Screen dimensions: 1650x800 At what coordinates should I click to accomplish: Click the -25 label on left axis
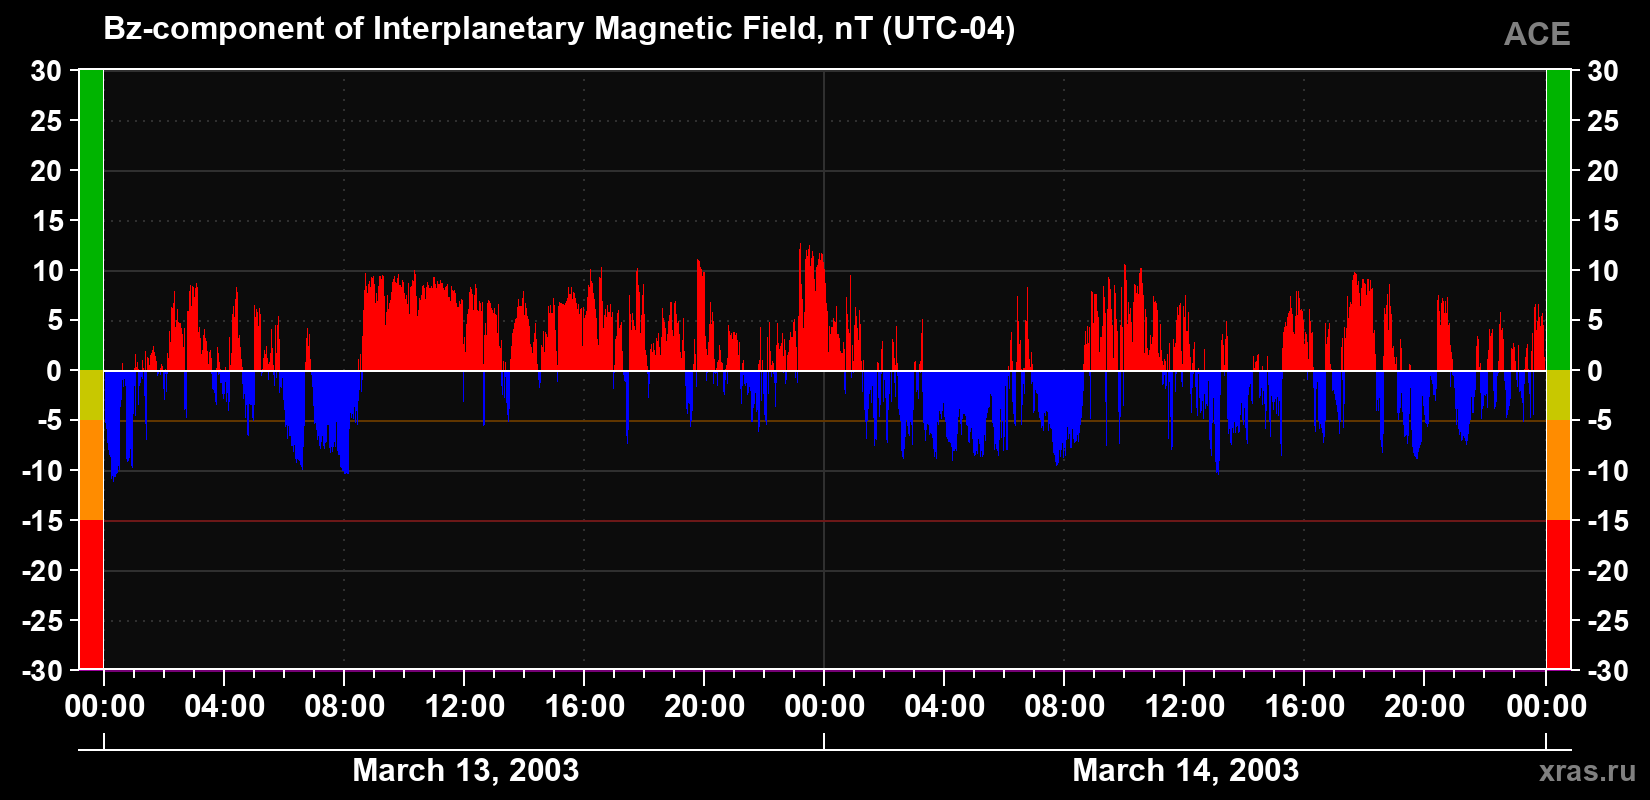tap(42, 621)
